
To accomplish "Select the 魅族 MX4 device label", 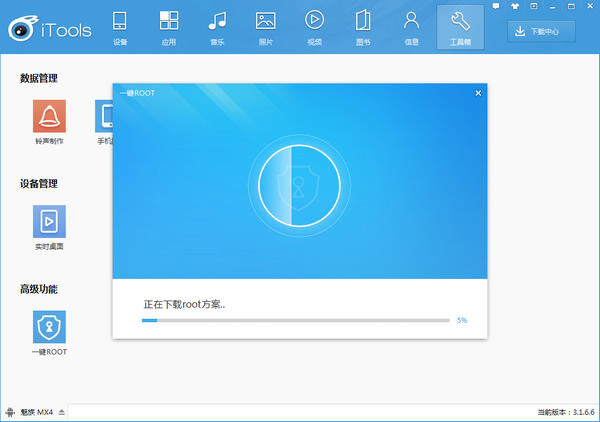I will [37, 412].
